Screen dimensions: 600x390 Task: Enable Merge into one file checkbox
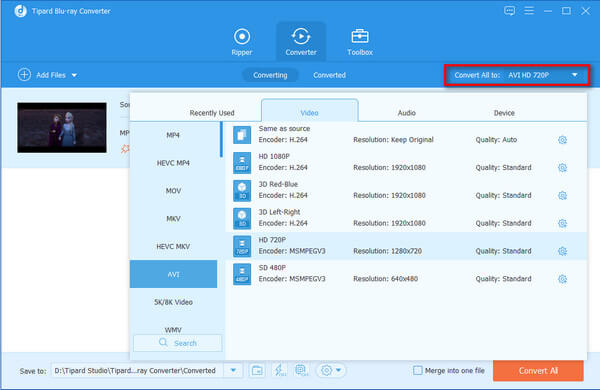point(417,370)
